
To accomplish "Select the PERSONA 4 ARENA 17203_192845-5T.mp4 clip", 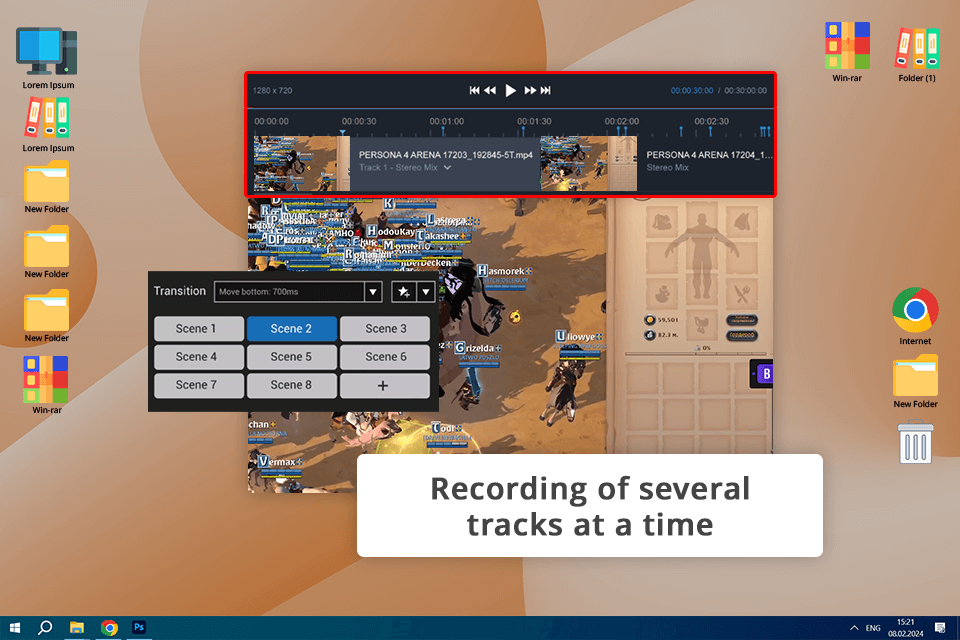I will (446, 155).
